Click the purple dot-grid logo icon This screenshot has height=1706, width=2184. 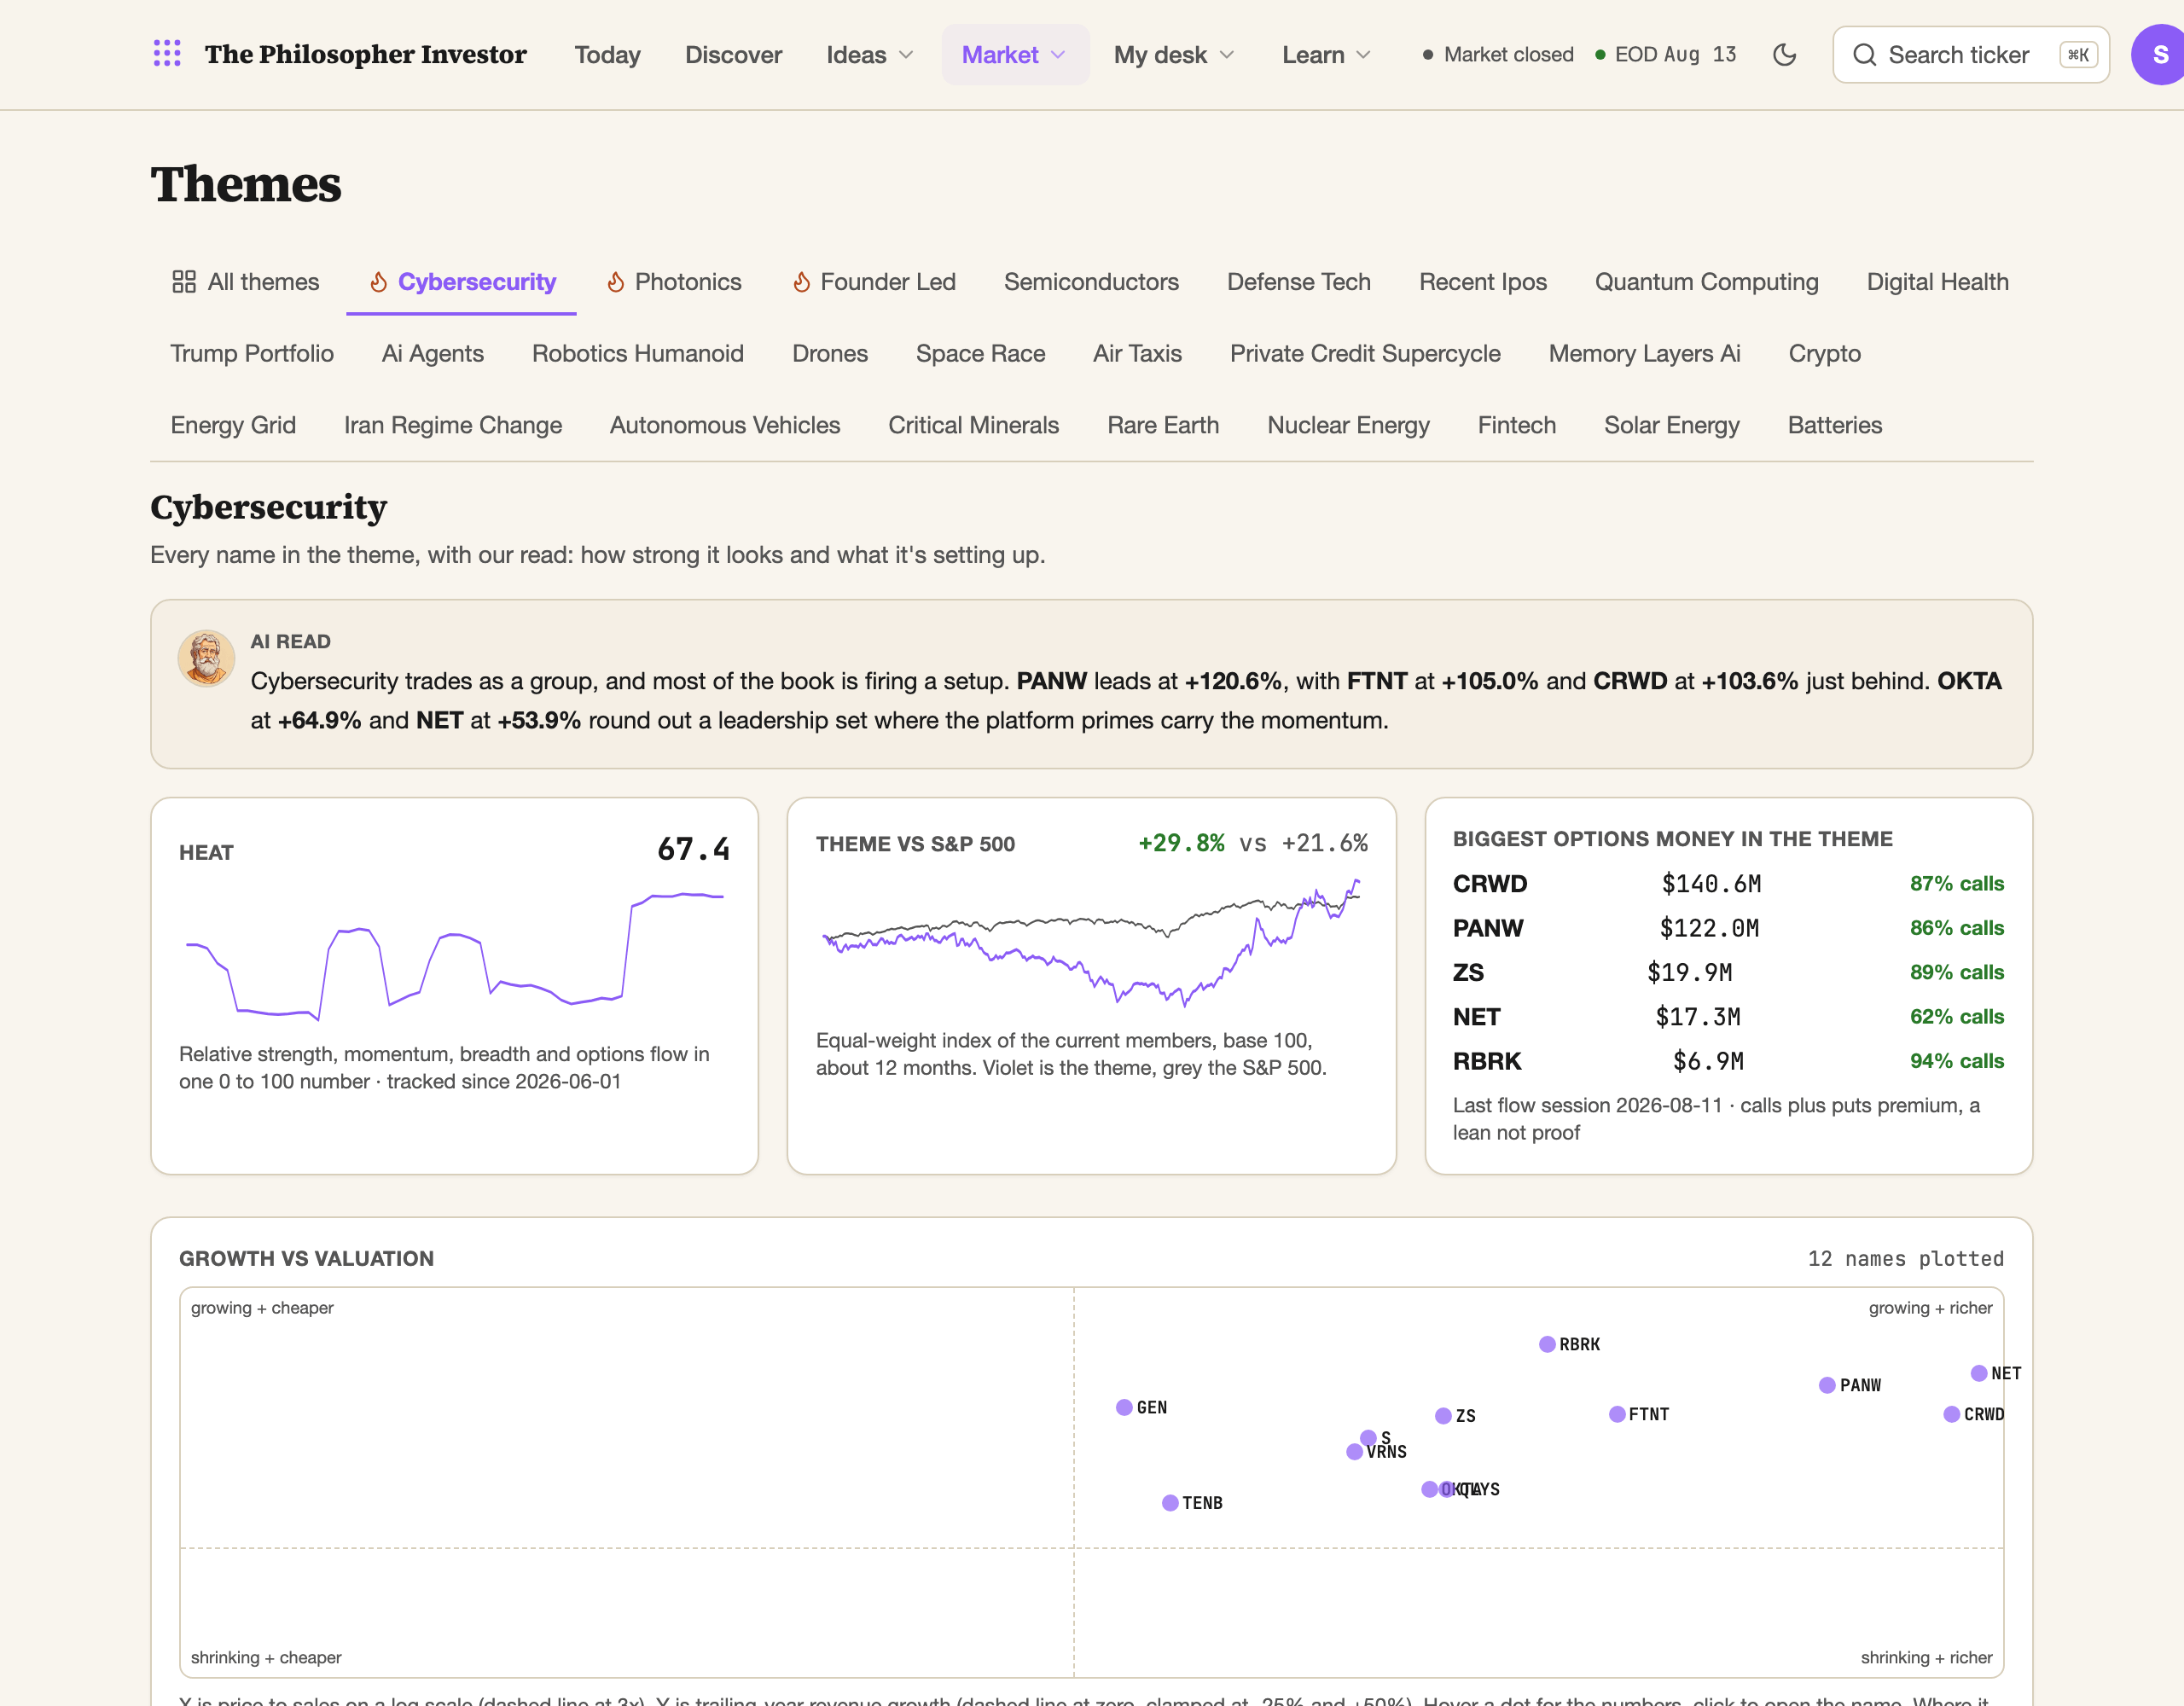click(167, 54)
